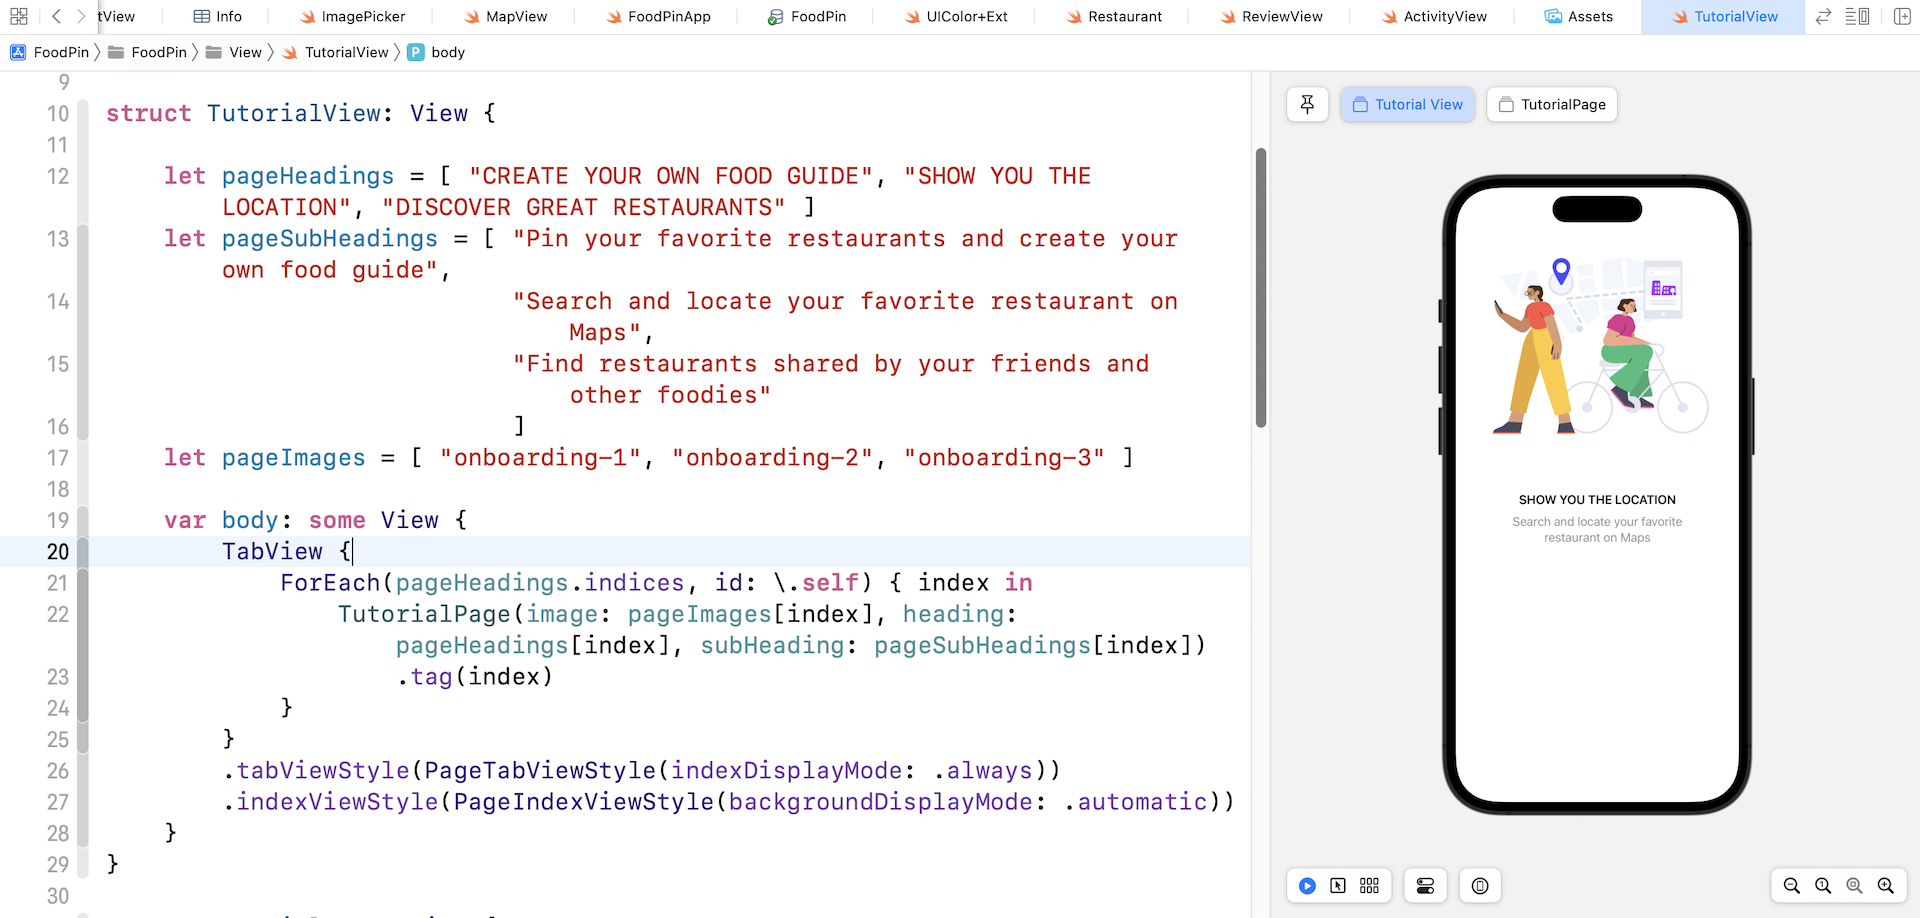Screen dimensions: 1920x918
Task: Show preview variants grid
Action: [1369, 886]
